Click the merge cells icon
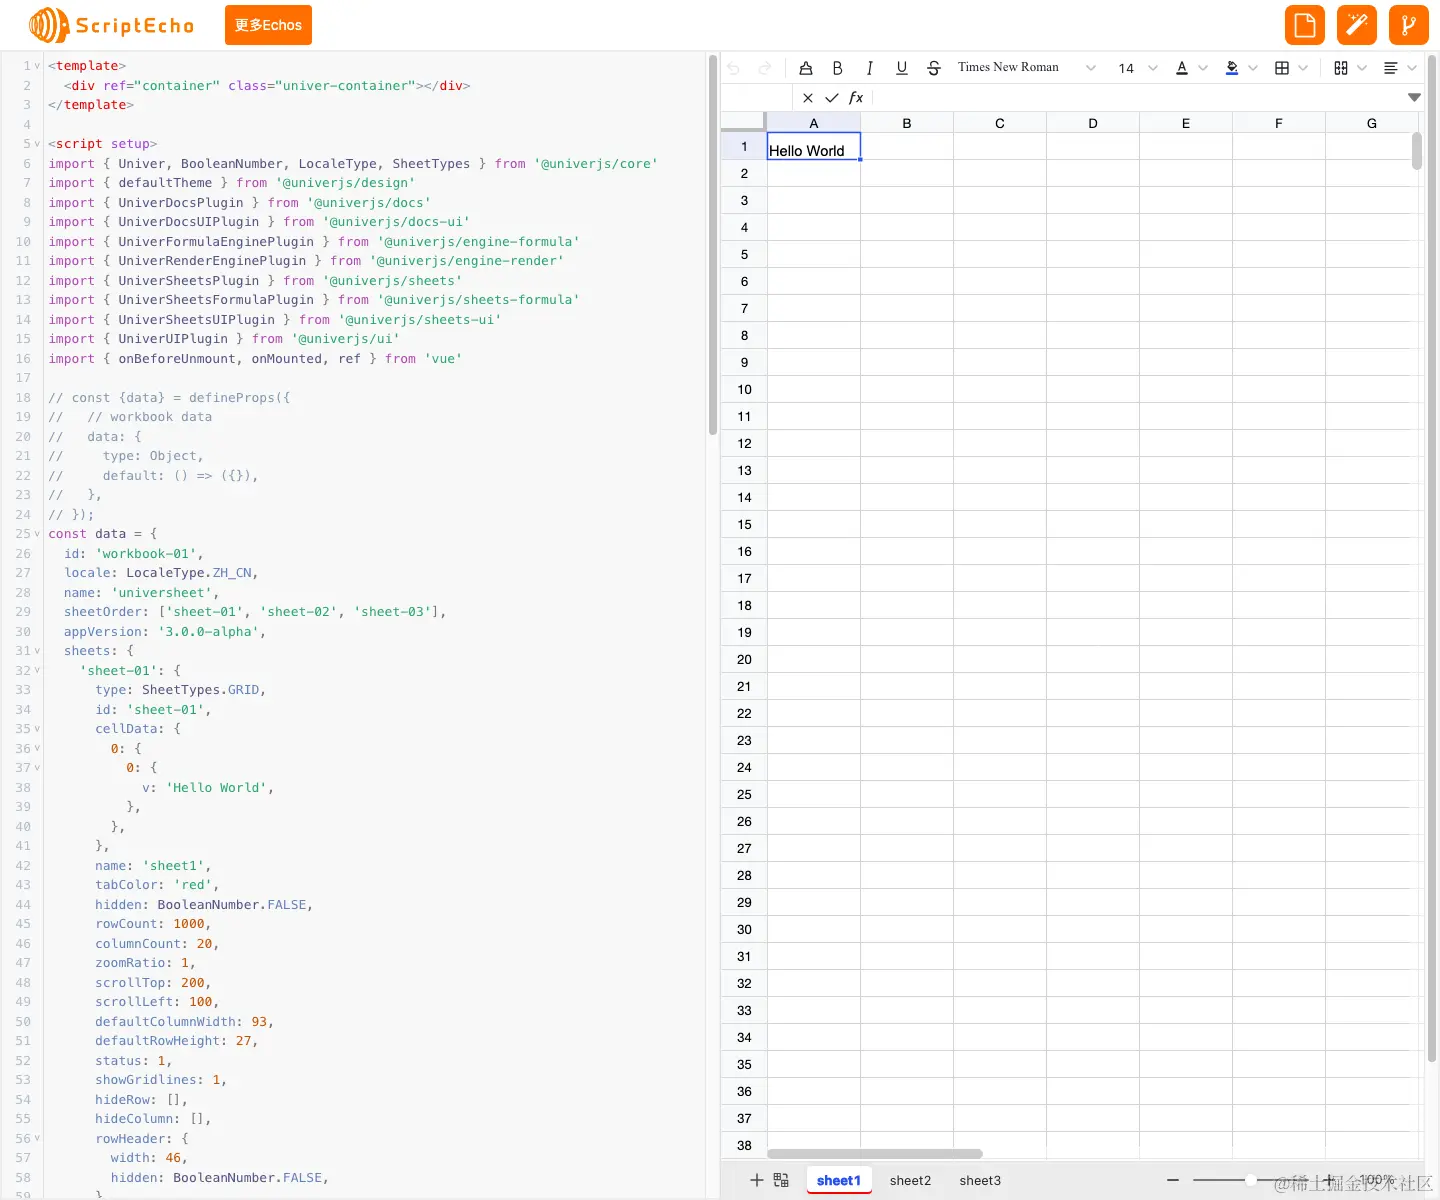This screenshot has height=1200, width=1440. 1341,68
